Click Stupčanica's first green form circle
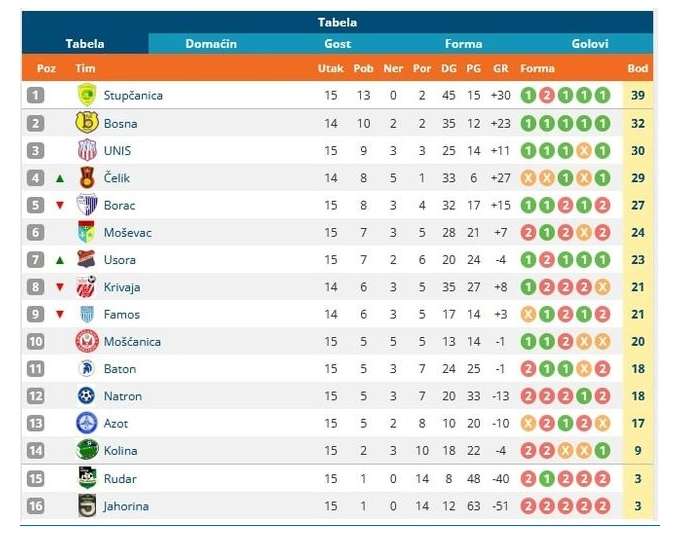This screenshot has height=537, width=681. (x=528, y=96)
